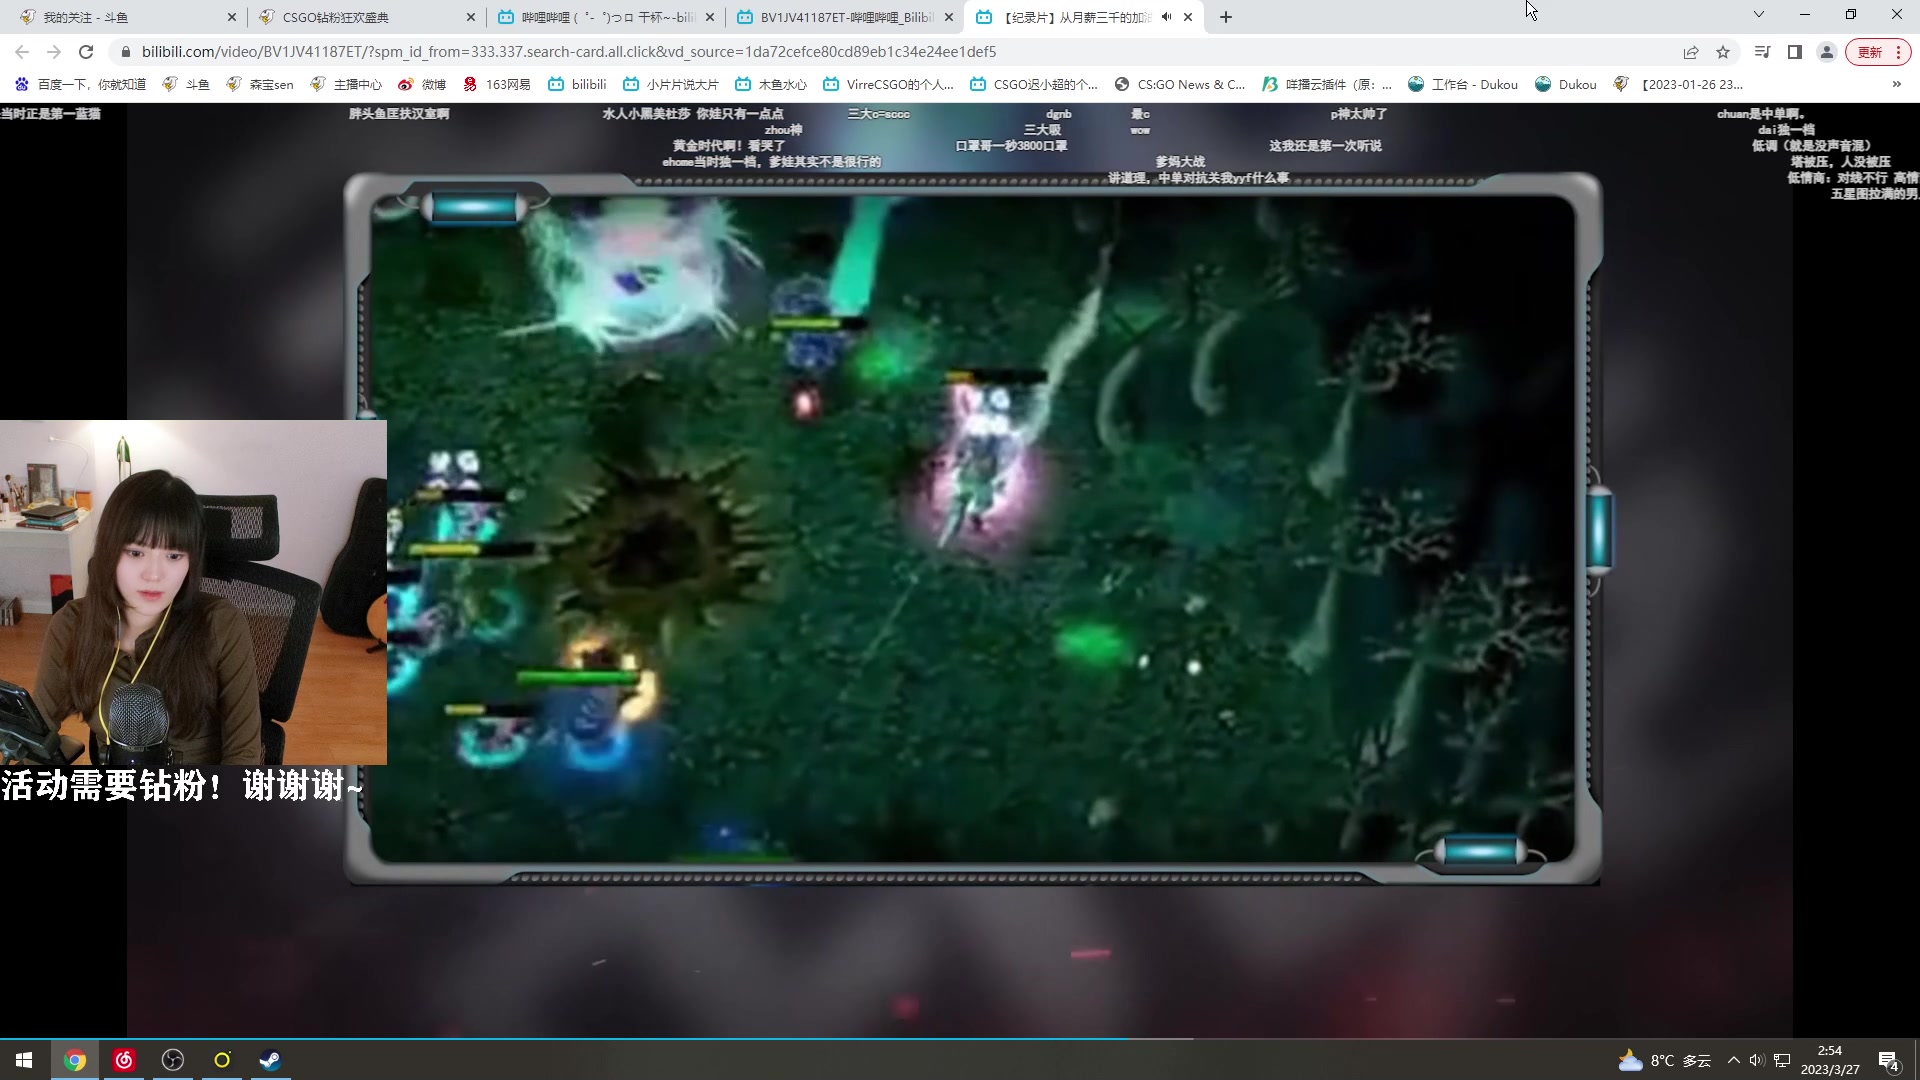1920x1080 pixels.
Task: Open the 微博 bookmark
Action: (422, 84)
